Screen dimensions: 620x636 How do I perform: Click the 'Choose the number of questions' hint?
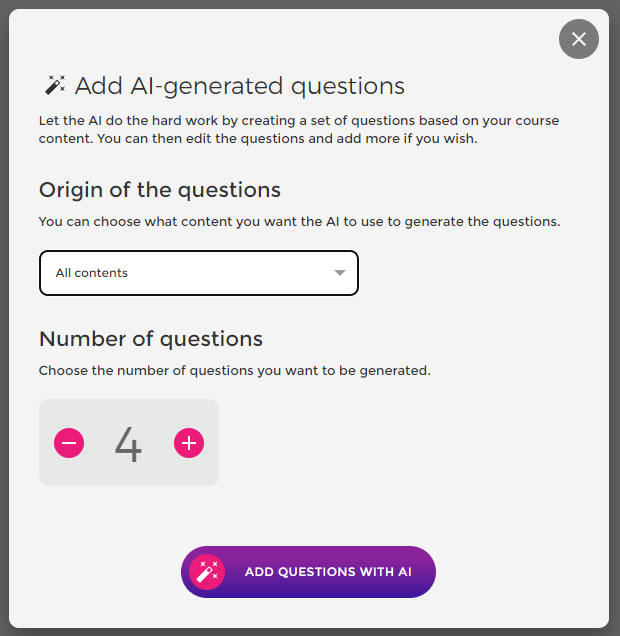(x=234, y=370)
